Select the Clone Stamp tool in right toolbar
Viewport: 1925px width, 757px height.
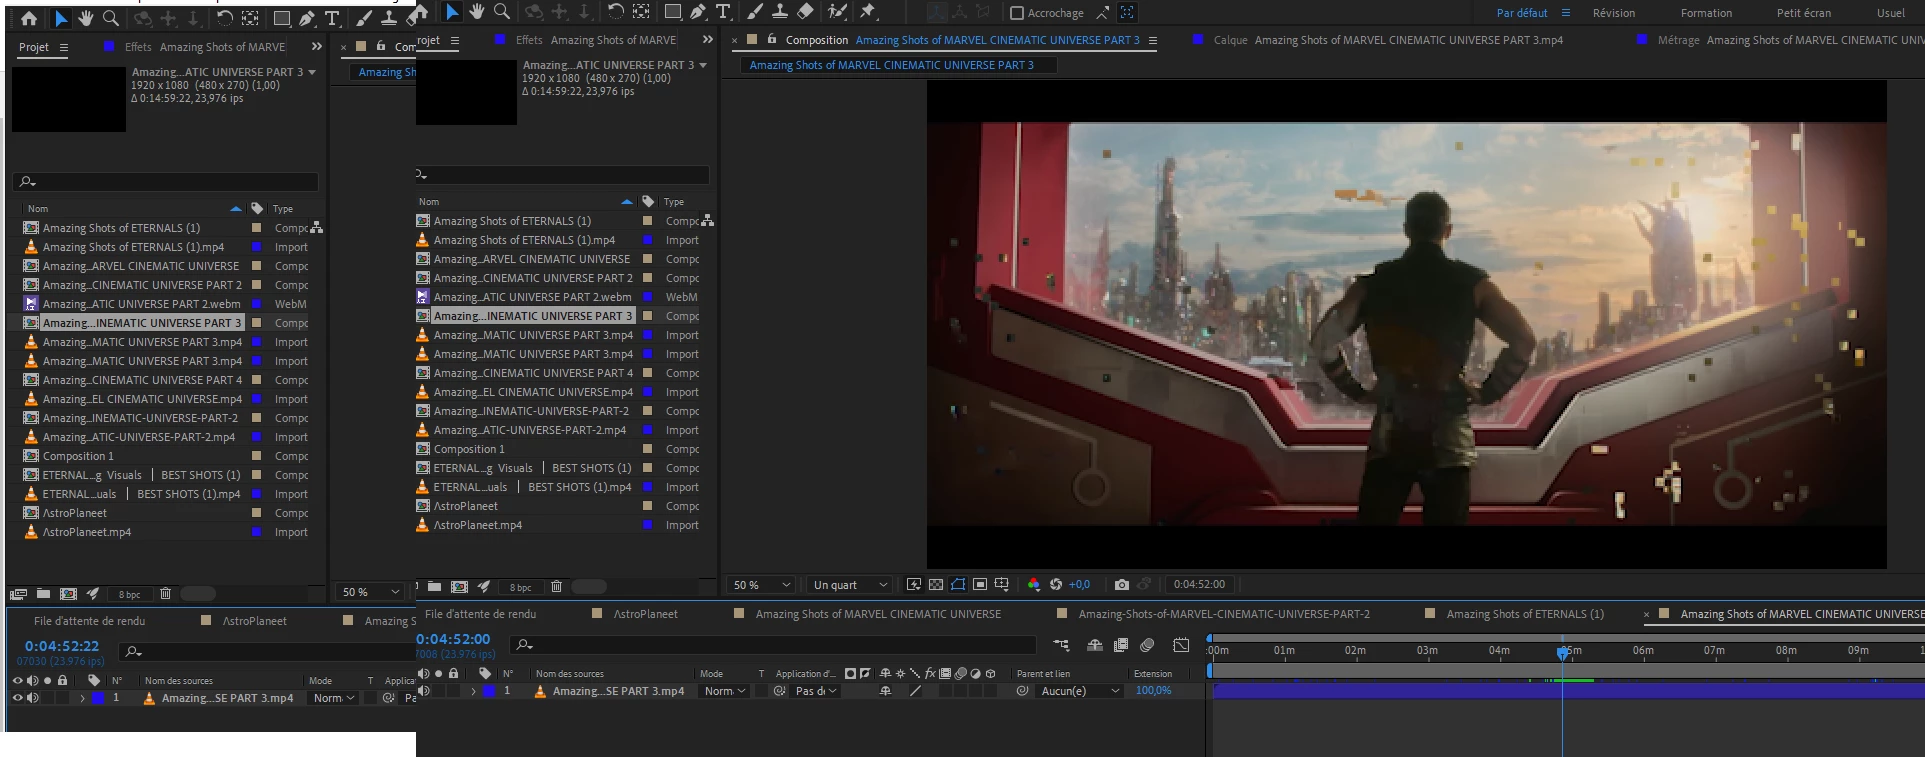(x=779, y=12)
